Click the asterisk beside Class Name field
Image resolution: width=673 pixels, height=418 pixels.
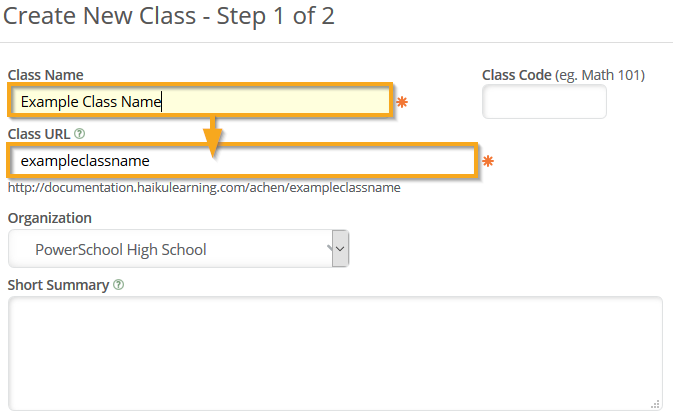[402, 102]
